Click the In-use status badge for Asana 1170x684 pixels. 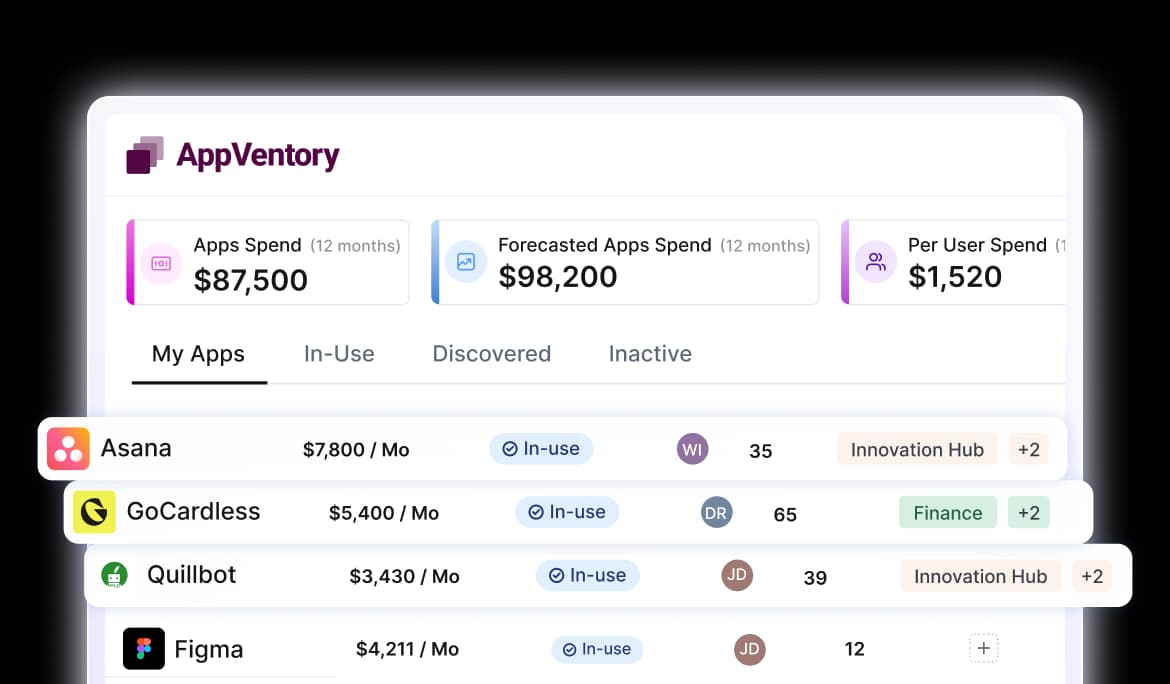pyautogui.click(x=541, y=448)
